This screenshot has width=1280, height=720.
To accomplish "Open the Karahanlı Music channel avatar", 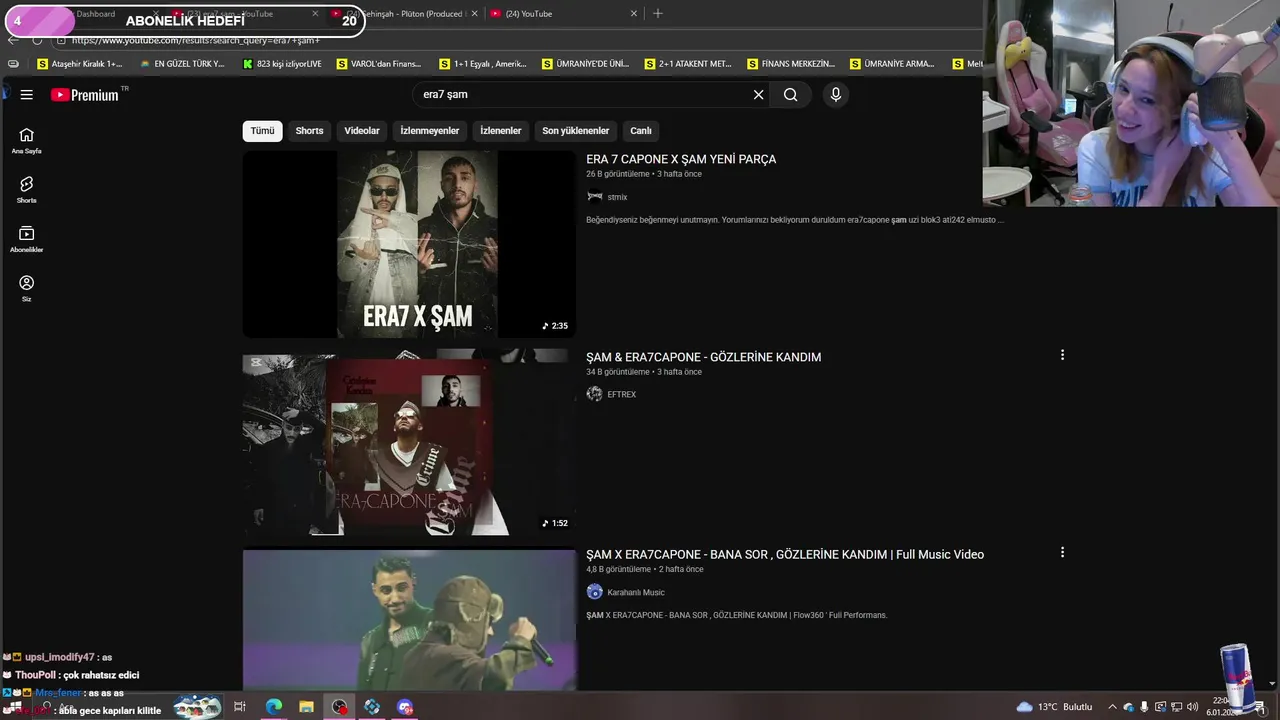I will coord(595,592).
